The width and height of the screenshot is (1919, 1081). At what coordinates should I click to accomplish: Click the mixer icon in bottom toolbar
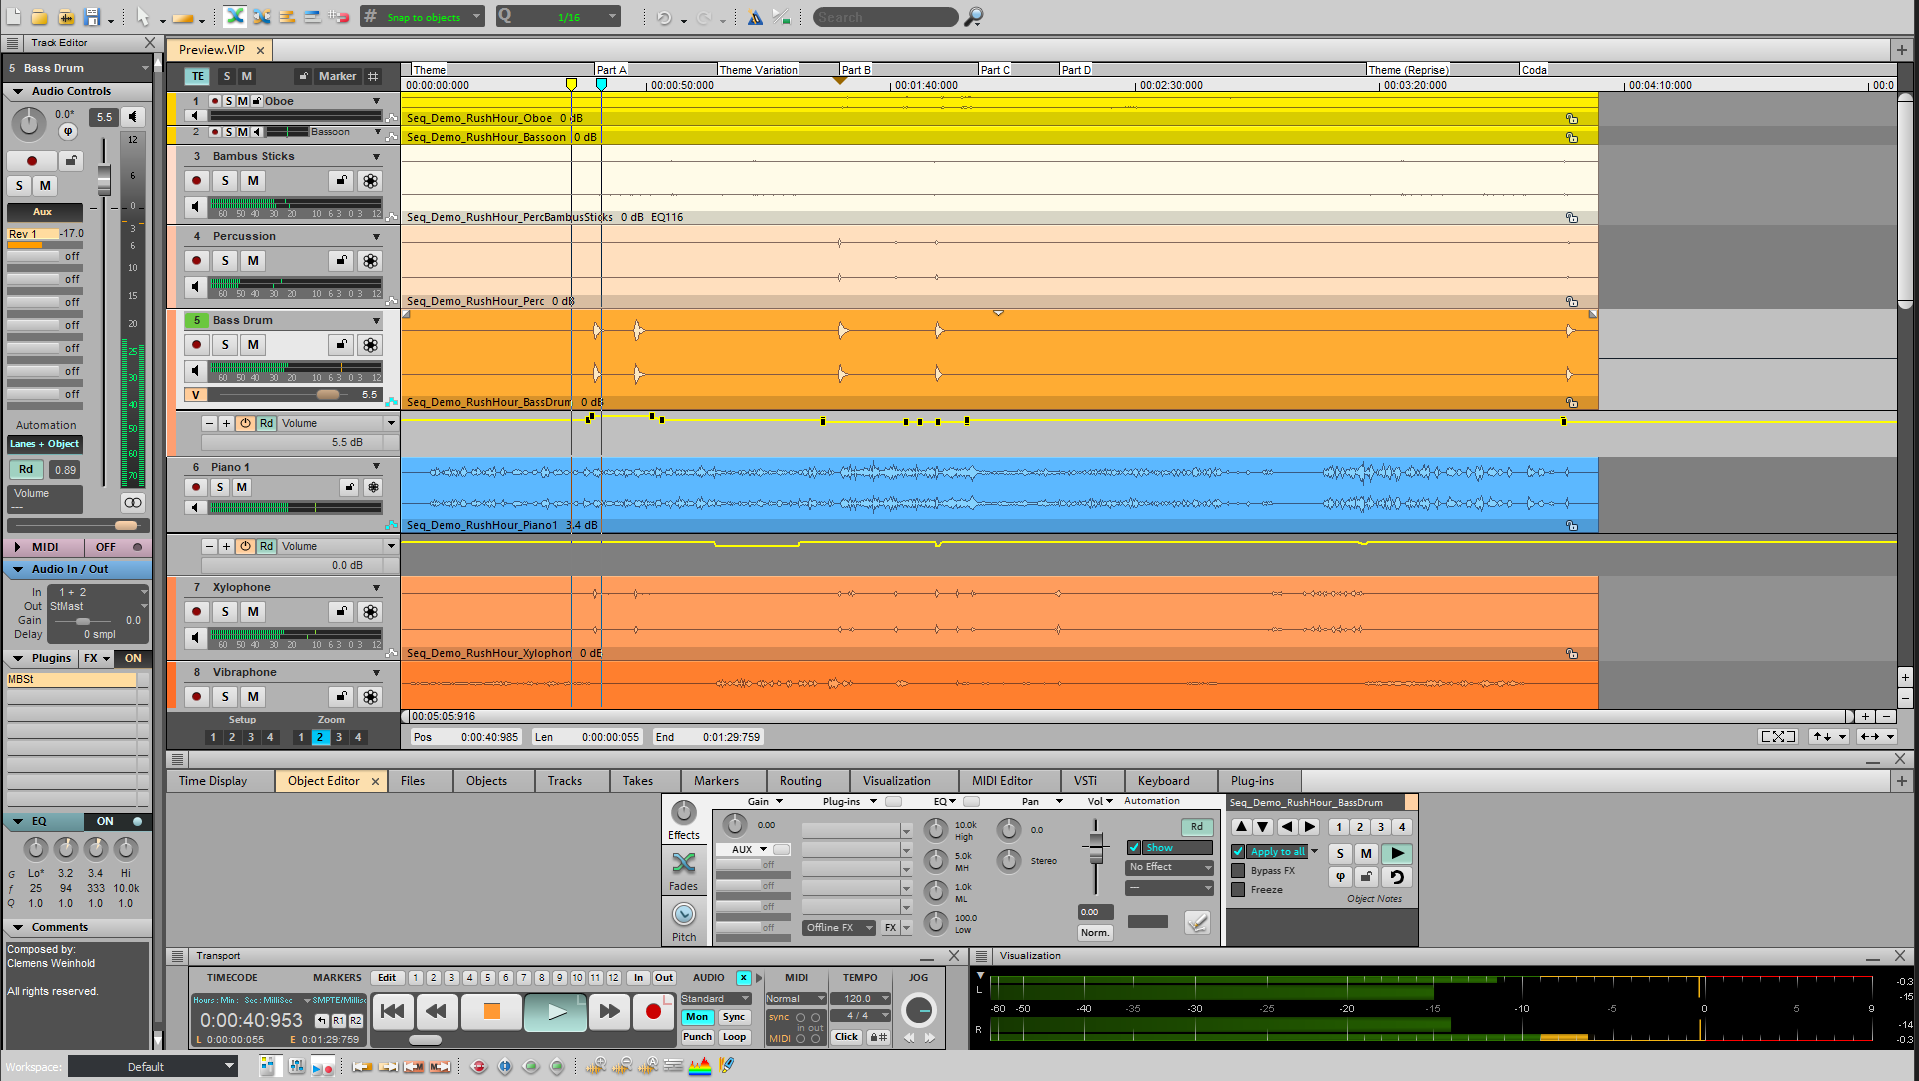point(297,1067)
